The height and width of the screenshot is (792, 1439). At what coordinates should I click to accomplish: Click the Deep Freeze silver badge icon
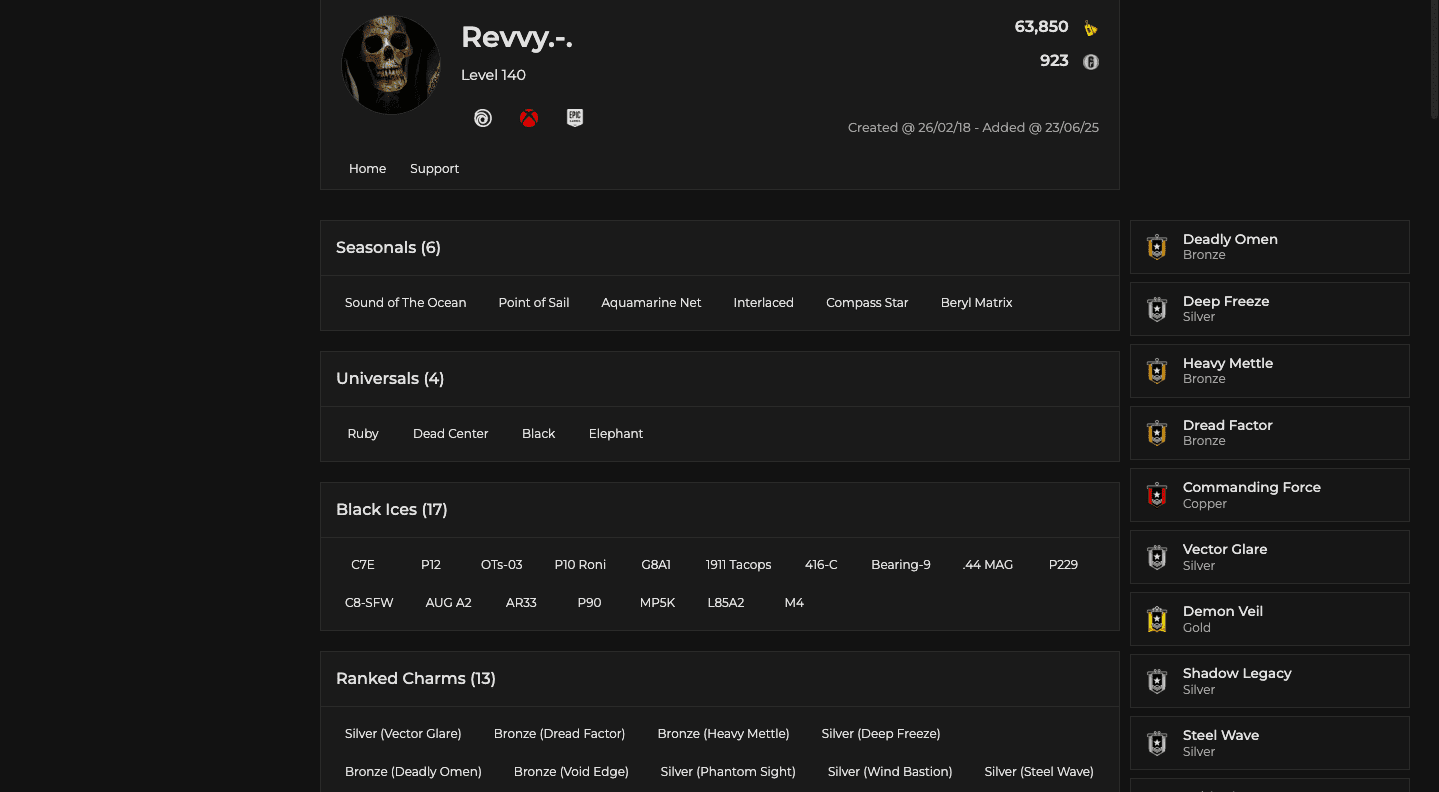tap(1156, 309)
